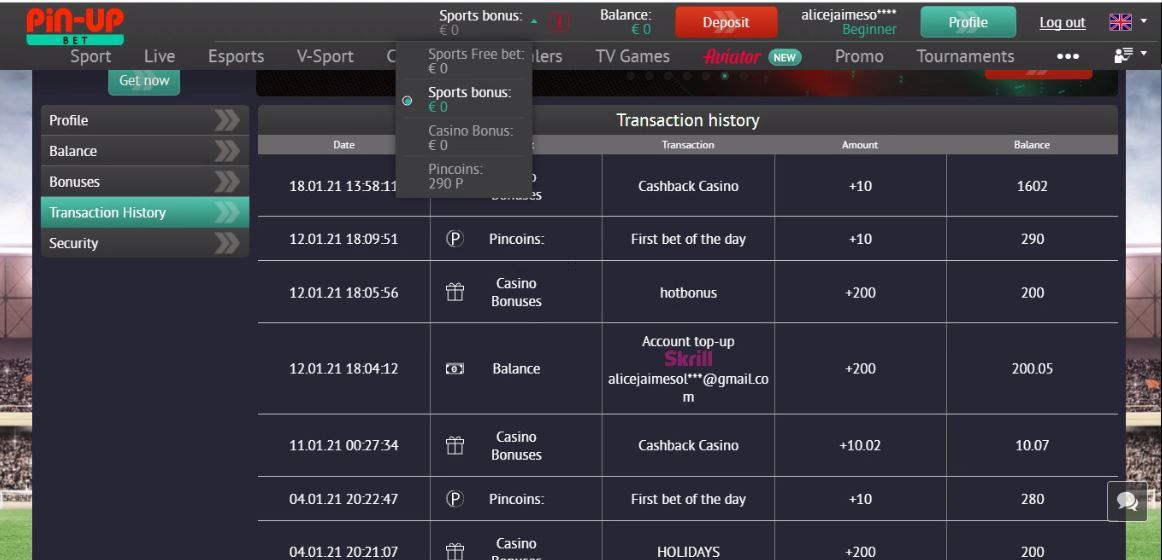This screenshot has width=1162, height=560.
Task: Click the cash icon in Balance row
Action: [x=455, y=369]
